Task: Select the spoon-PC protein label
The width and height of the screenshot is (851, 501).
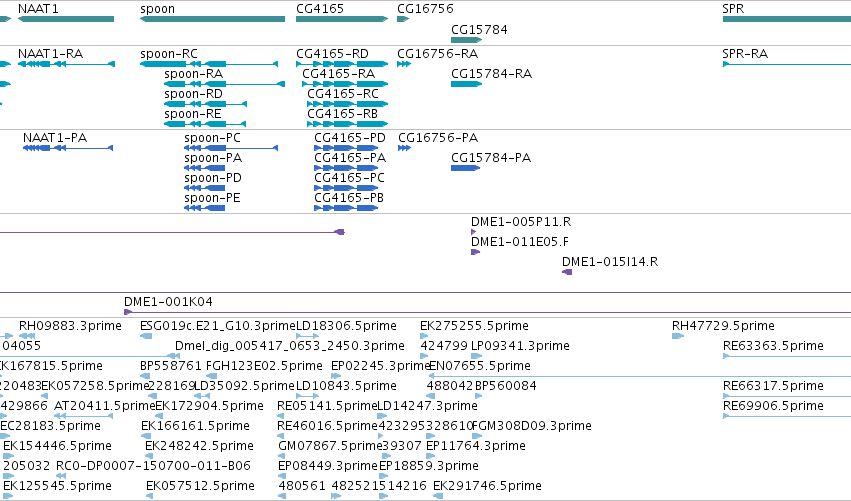Action: coord(212,138)
